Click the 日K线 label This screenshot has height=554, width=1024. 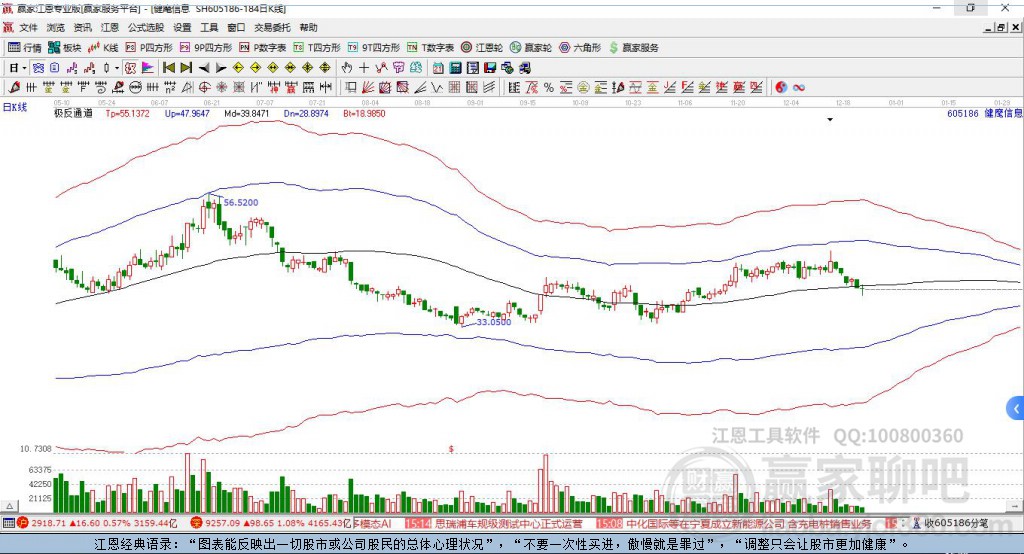pyautogui.click(x=14, y=107)
